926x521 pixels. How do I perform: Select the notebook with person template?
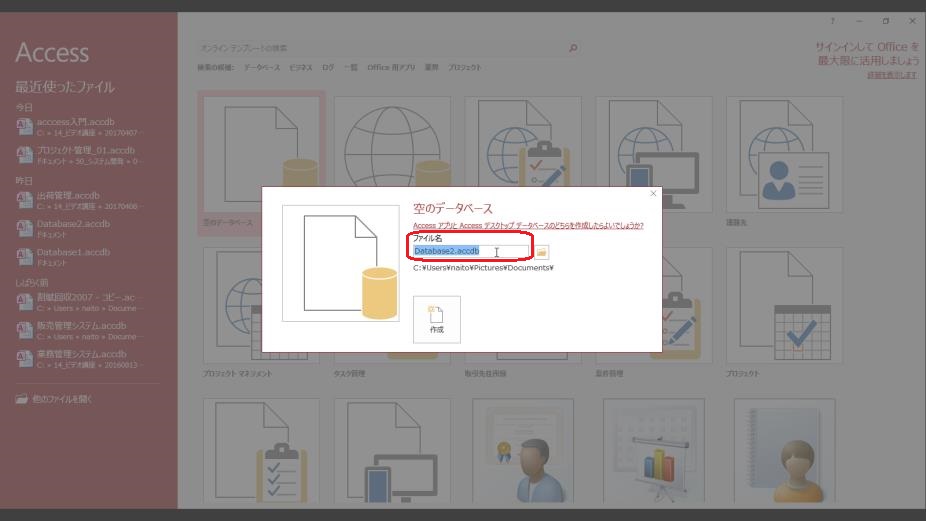click(784, 451)
